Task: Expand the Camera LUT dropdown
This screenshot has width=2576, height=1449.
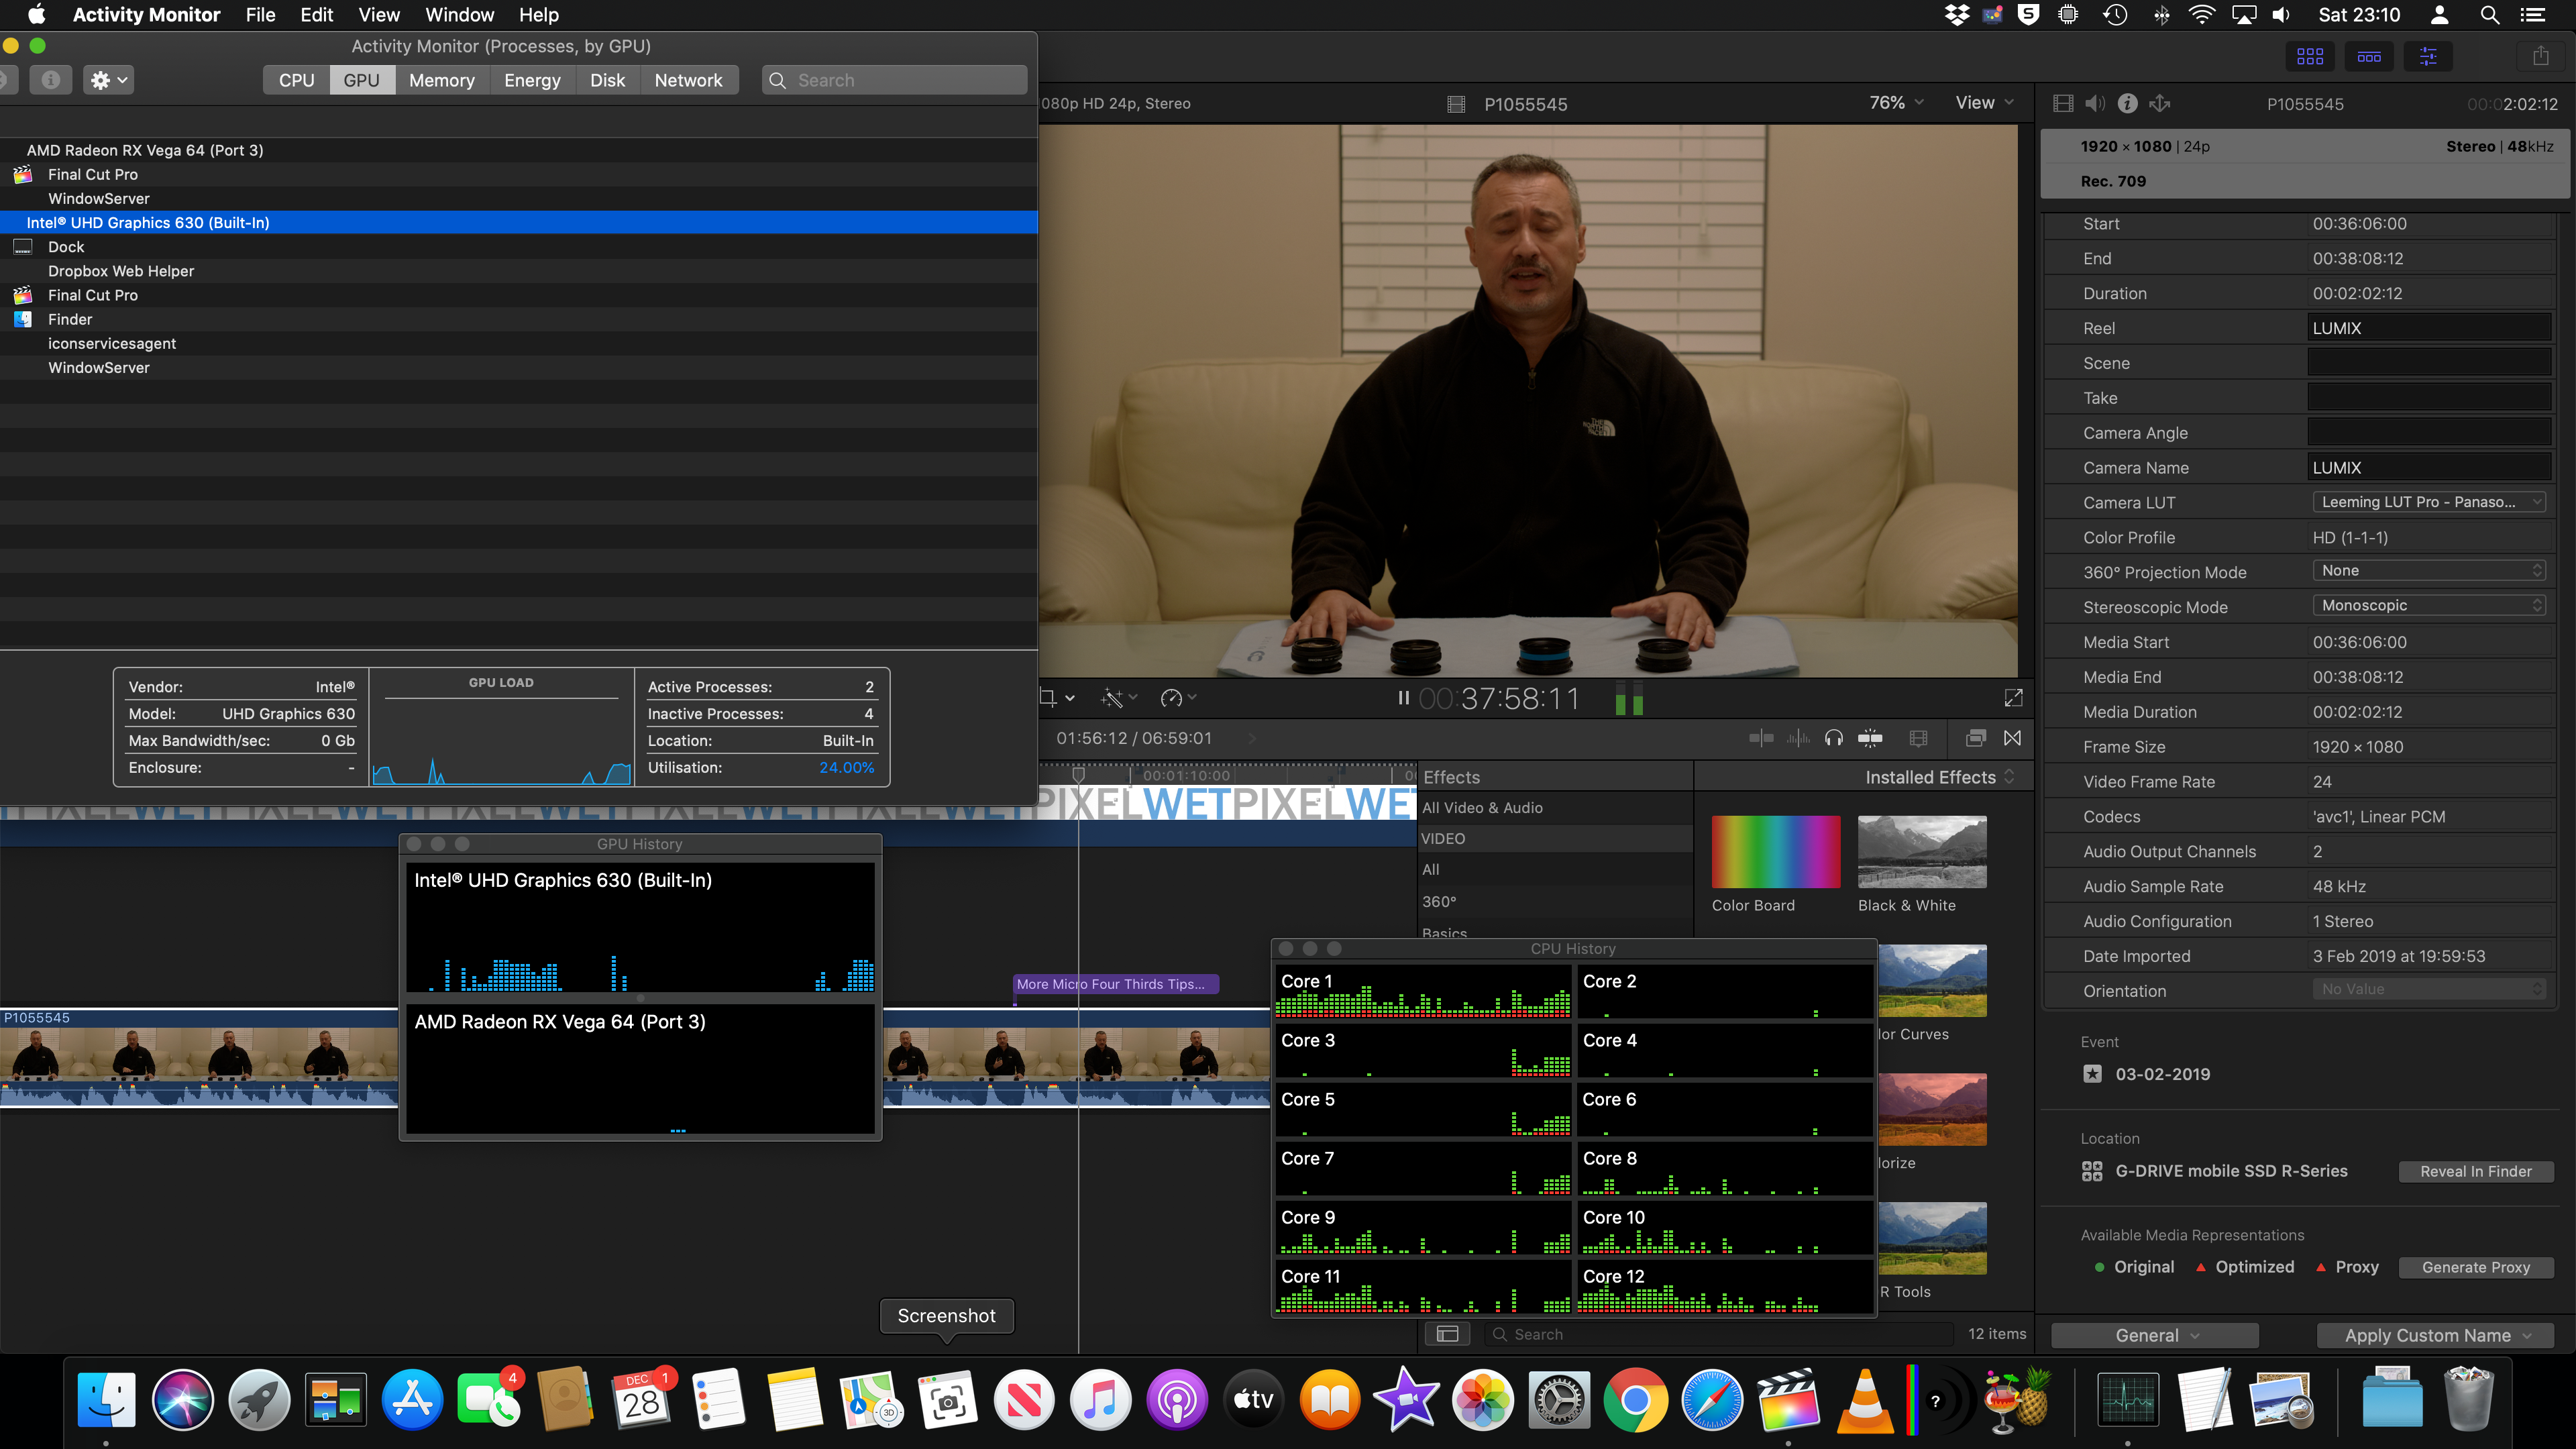Action: pos(2428,502)
